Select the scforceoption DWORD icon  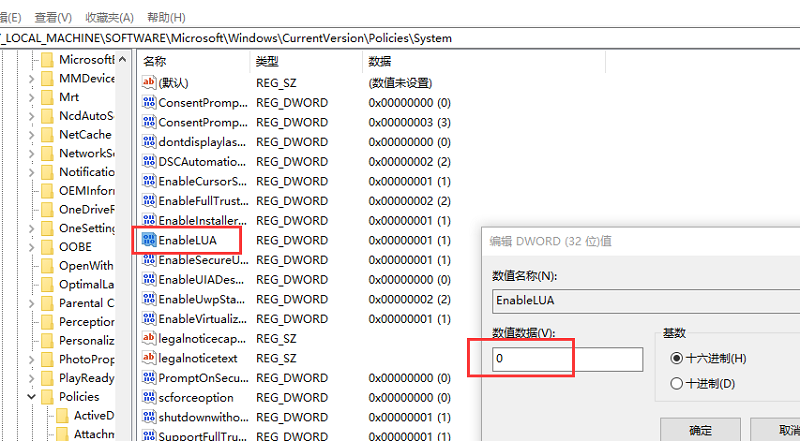[x=149, y=397]
